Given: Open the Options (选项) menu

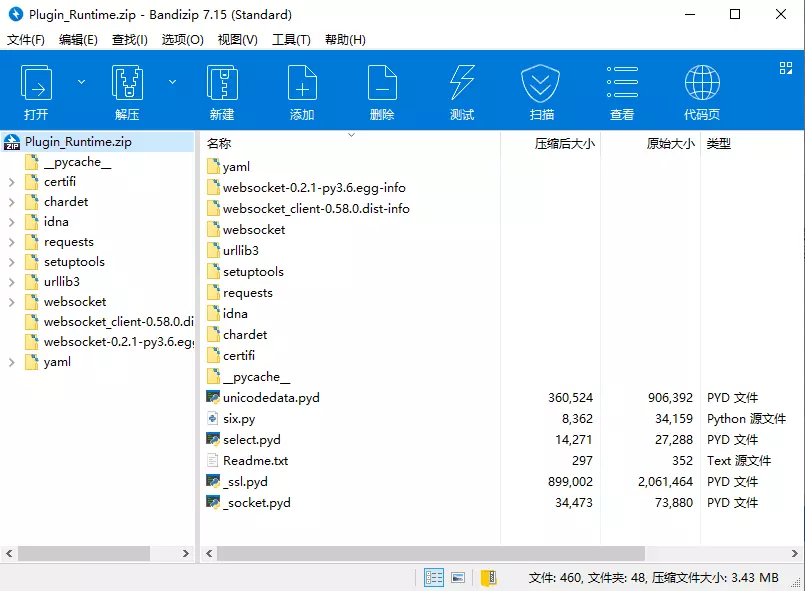Looking at the screenshot, I should point(182,40).
